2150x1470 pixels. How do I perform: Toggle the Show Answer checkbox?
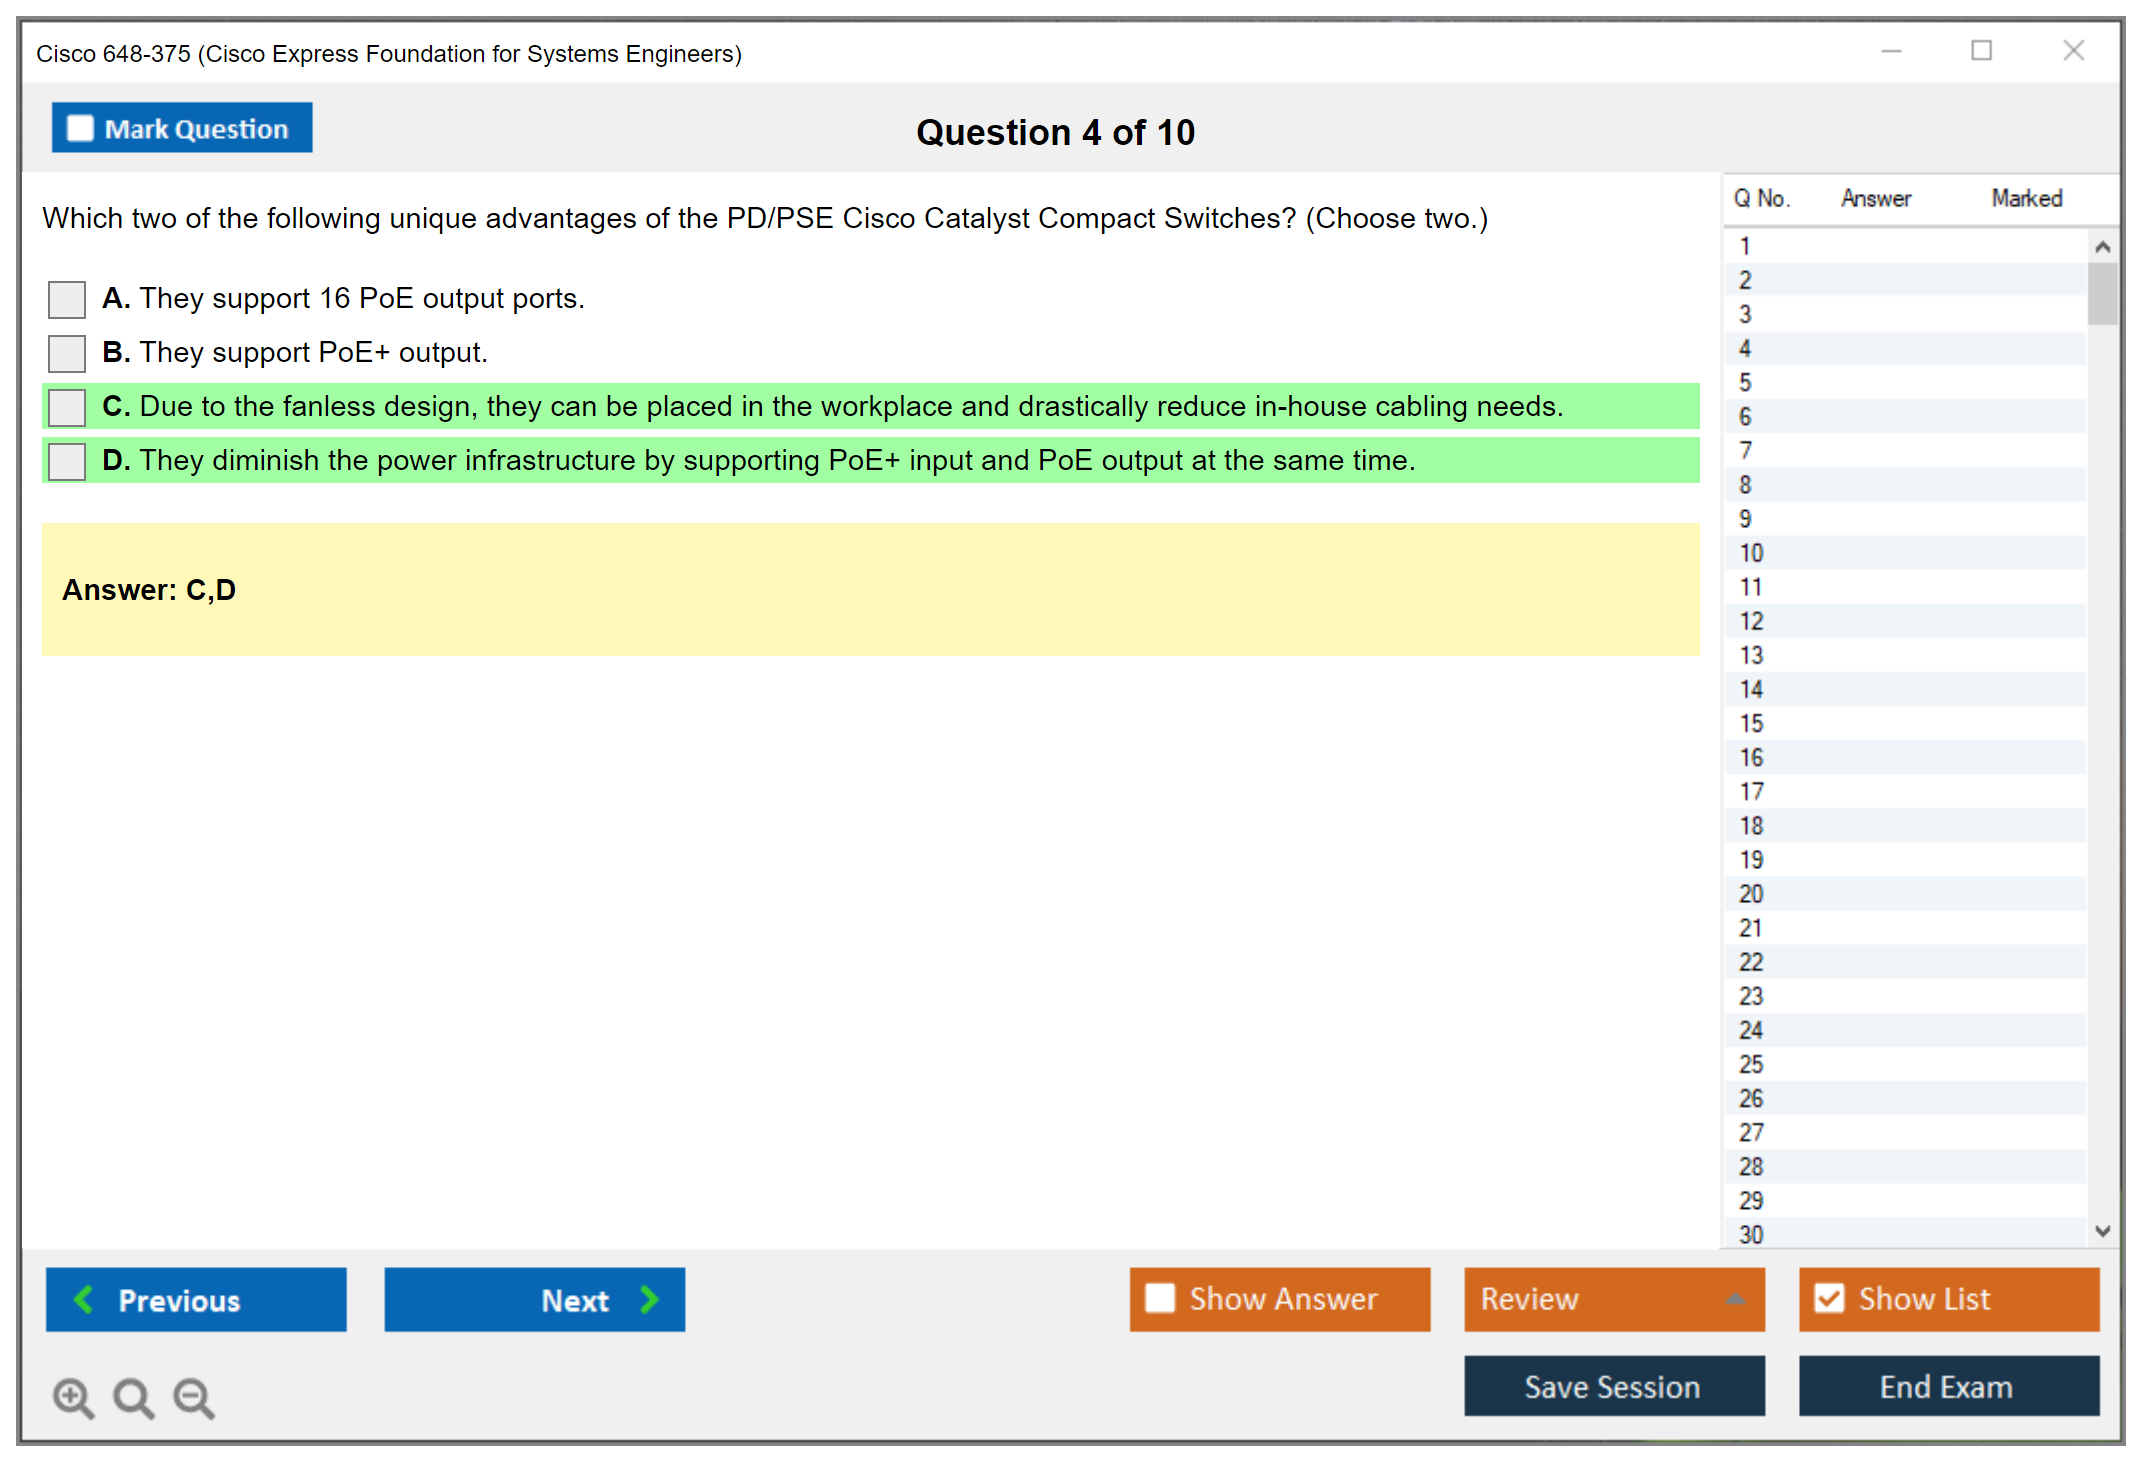1160,1298
